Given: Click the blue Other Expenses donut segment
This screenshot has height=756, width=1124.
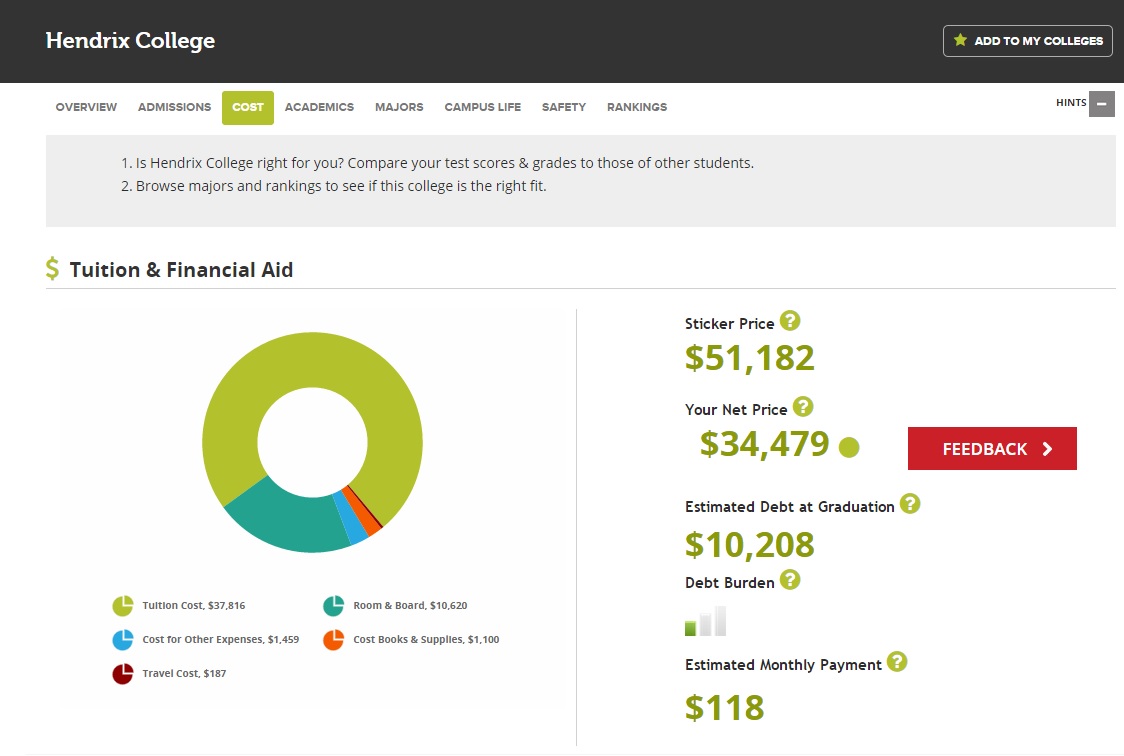Looking at the screenshot, I should coord(351,517).
